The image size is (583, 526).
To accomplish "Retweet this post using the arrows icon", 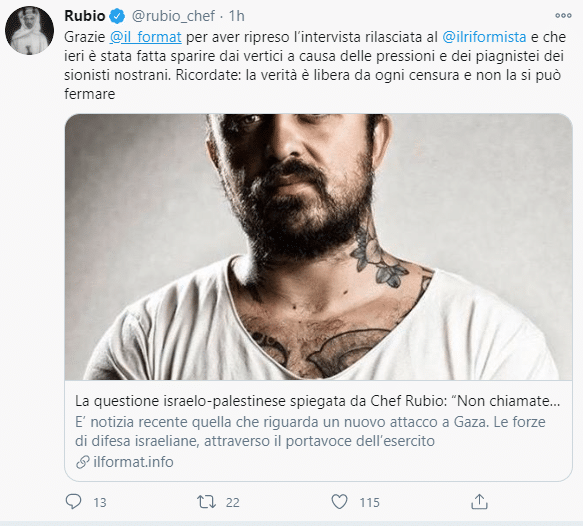I will (206, 502).
